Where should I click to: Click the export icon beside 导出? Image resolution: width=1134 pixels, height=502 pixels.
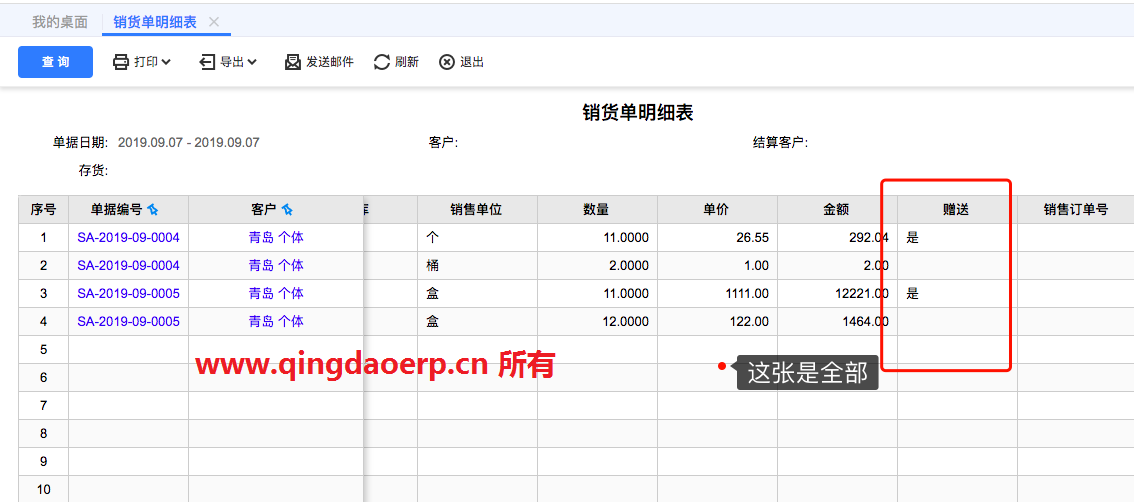pyautogui.click(x=207, y=62)
